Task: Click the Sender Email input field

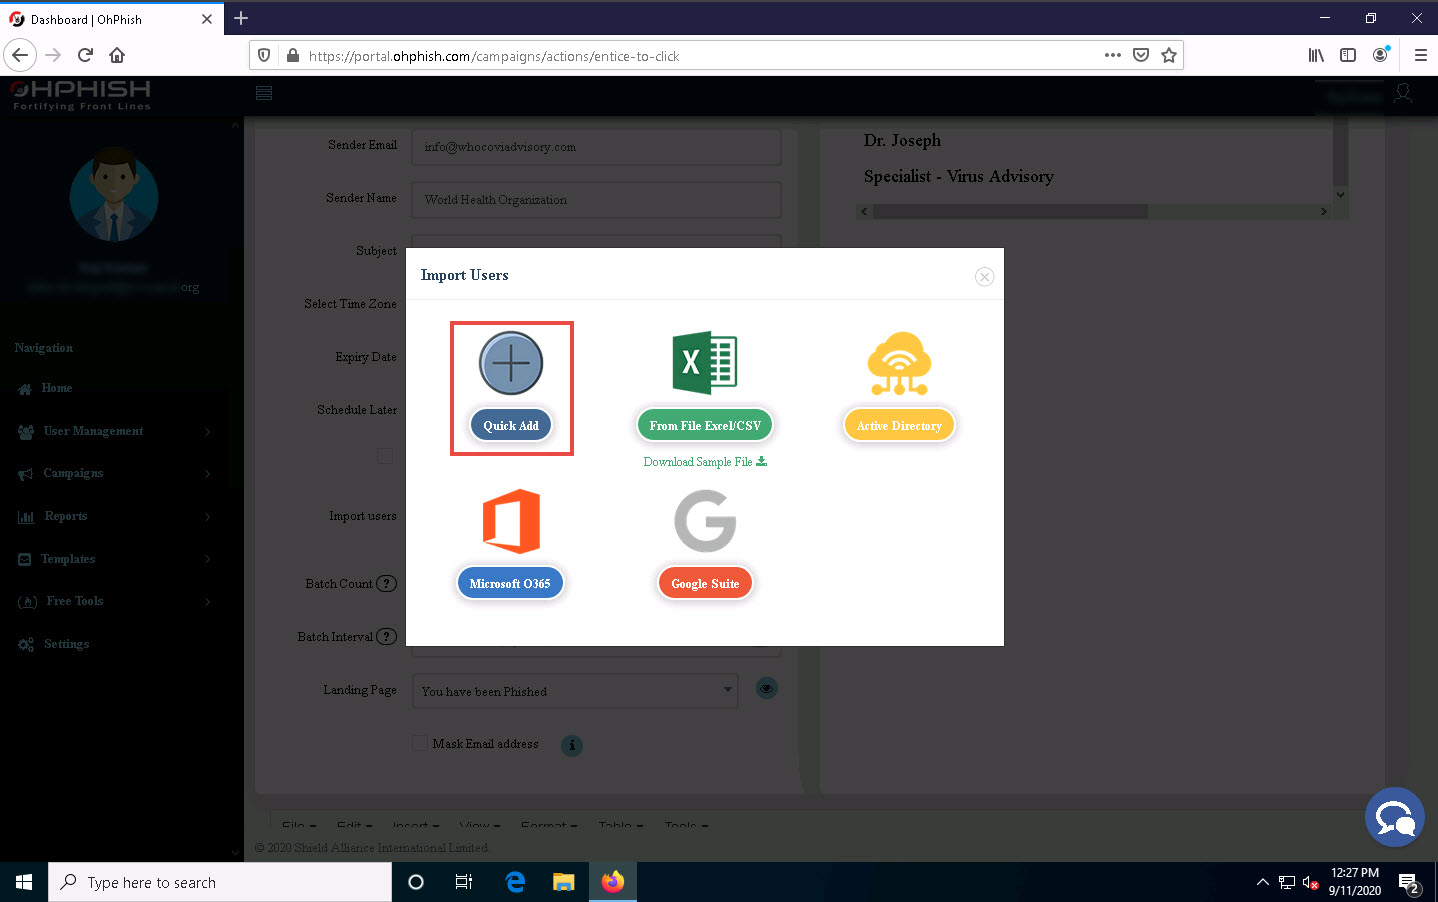Action: pos(596,147)
